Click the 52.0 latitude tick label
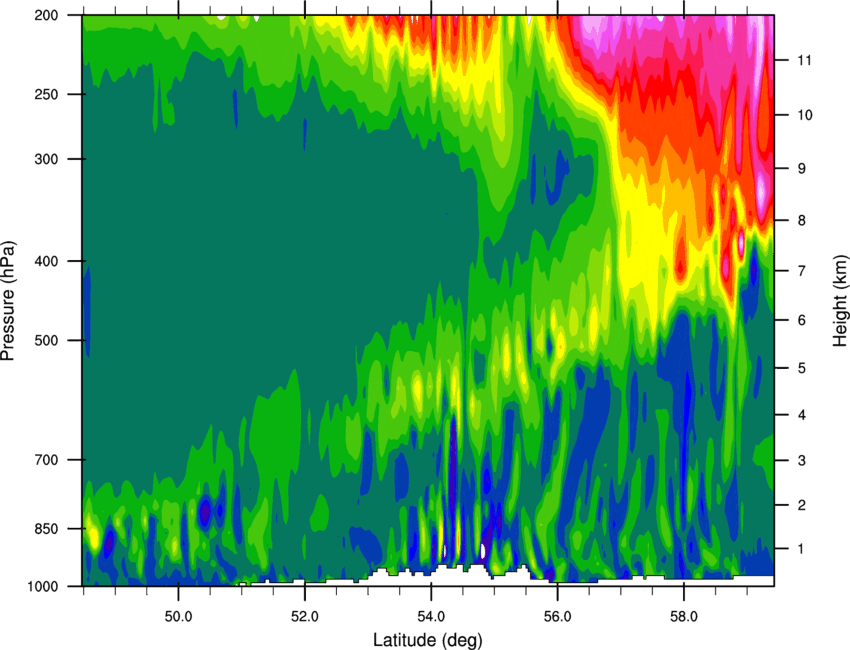 click(305, 617)
